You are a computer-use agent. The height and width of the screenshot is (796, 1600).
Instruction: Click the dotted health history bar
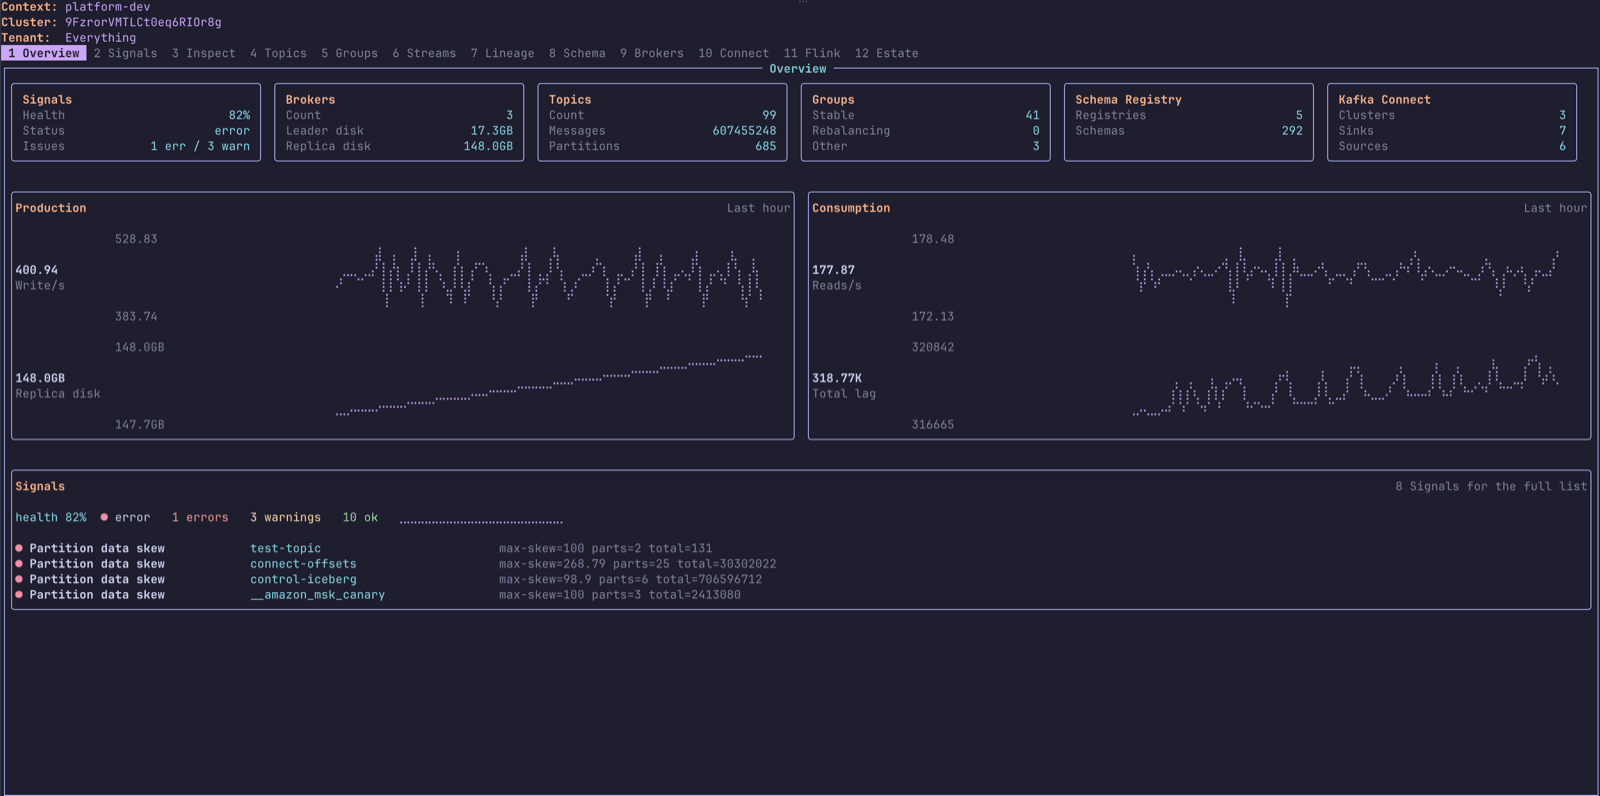(x=481, y=521)
